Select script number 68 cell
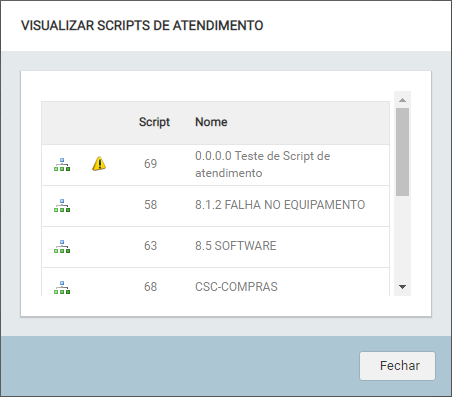452x397 pixels. 150,287
